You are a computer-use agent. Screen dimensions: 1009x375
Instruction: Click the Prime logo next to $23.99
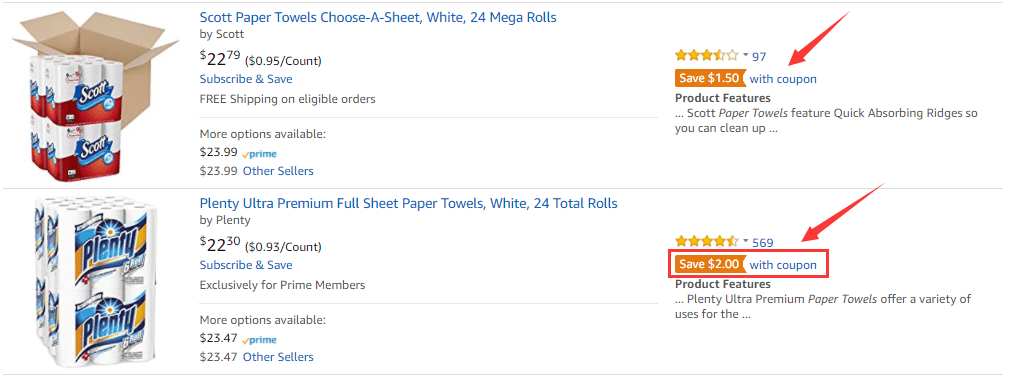click(259, 154)
